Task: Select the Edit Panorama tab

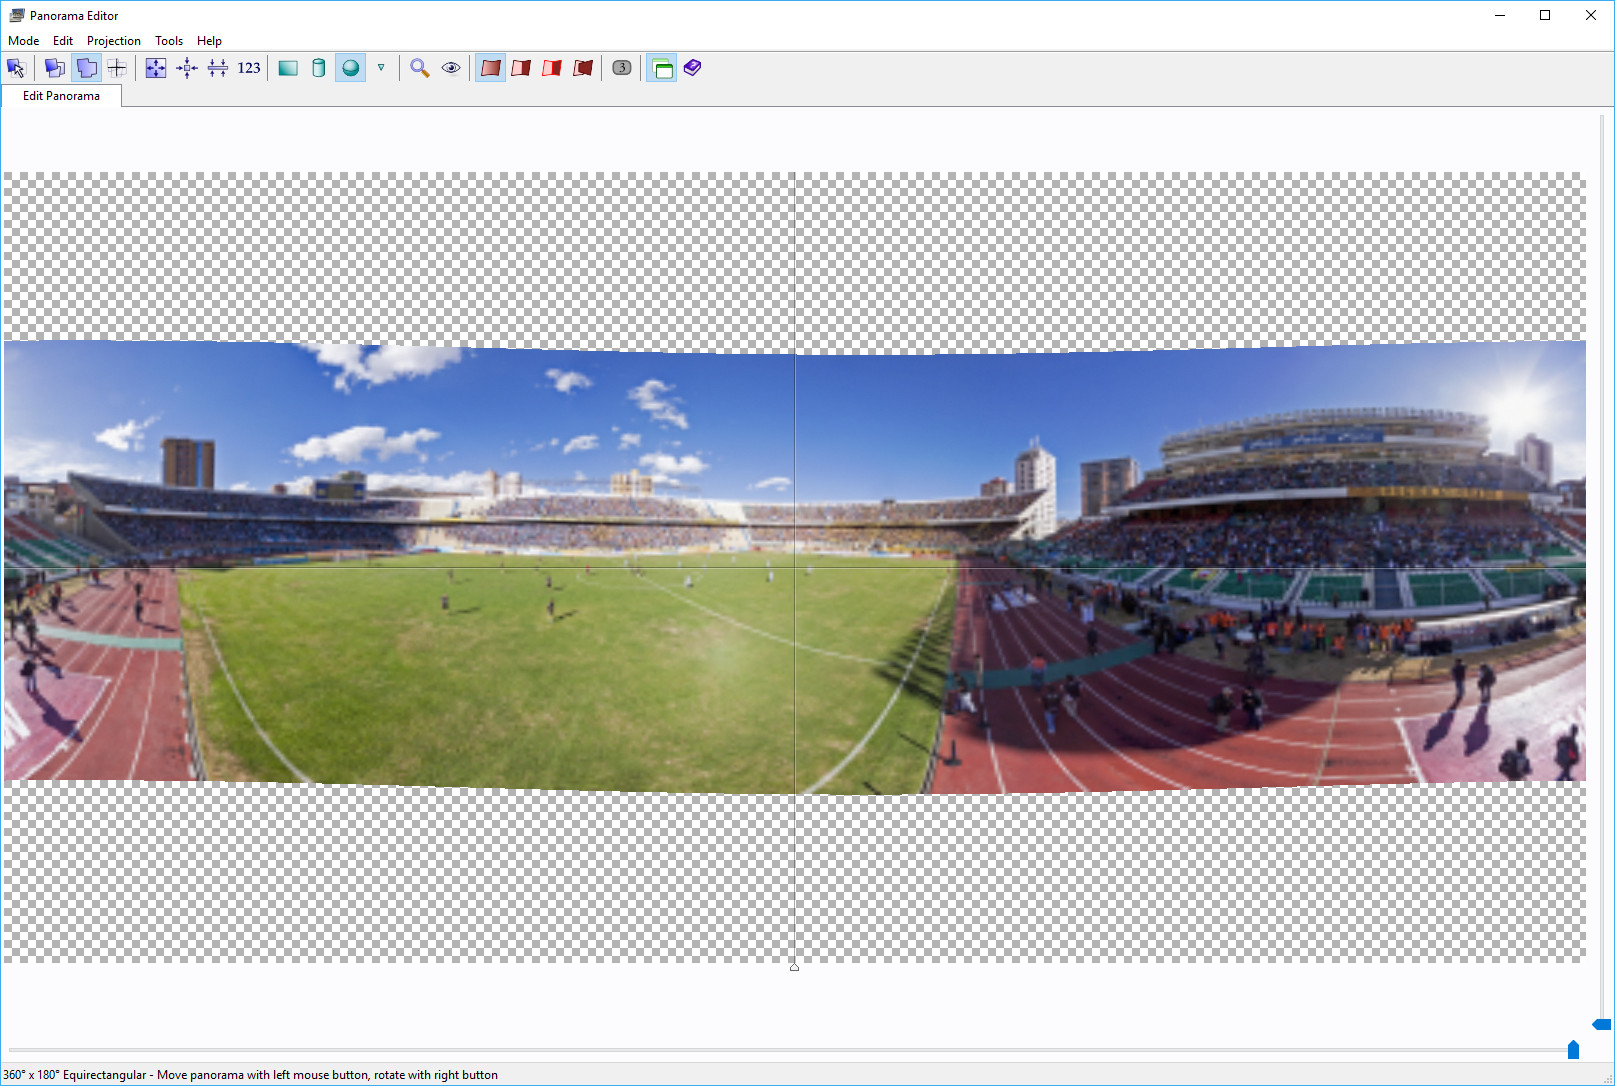Action: coord(61,96)
